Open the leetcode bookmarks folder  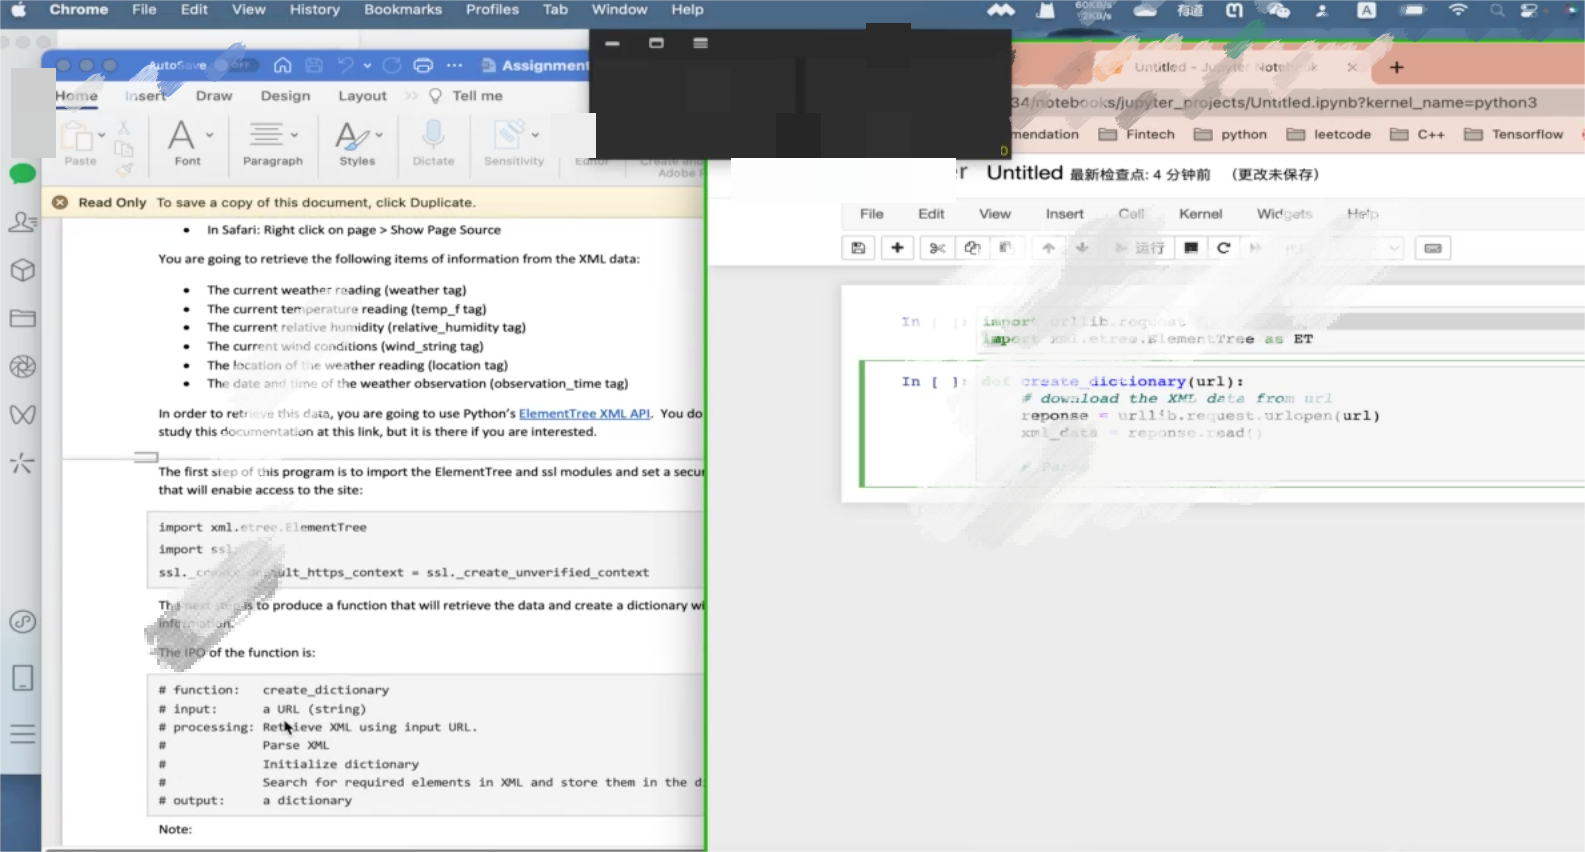[1329, 134]
